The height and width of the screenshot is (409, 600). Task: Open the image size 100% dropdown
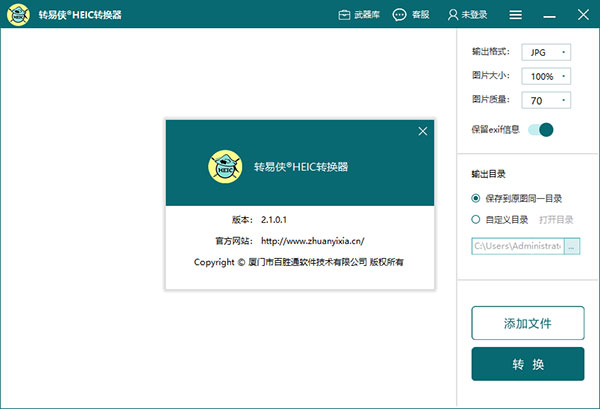pos(546,76)
